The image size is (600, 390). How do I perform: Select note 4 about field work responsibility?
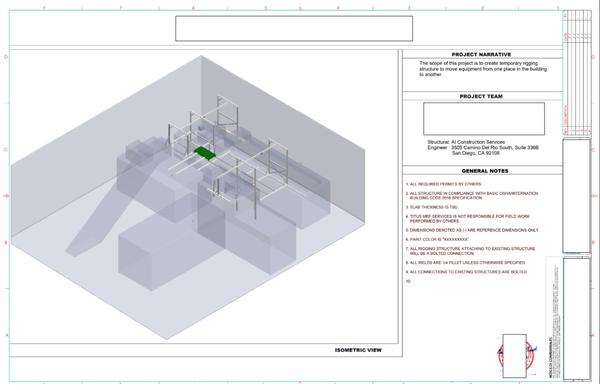tap(468, 219)
